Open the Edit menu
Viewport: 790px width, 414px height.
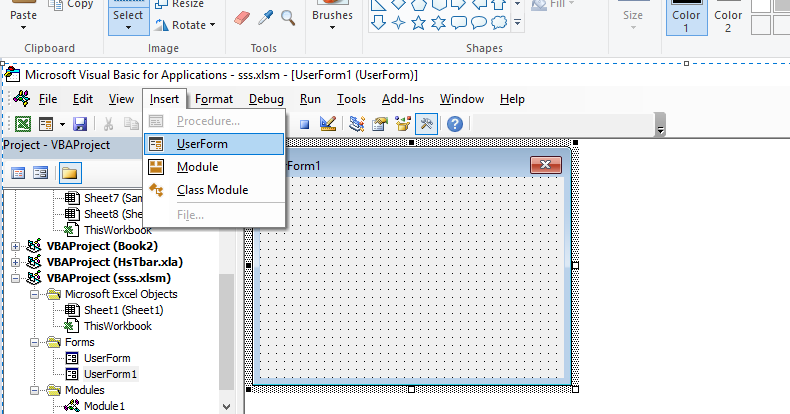coord(83,99)
